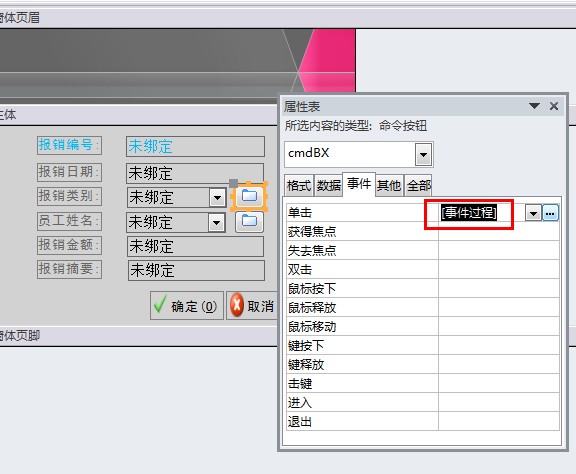The width and height of the screenshot is (576, 474).
Task: Click the red 取消 button
Action: tap(252, 306)
